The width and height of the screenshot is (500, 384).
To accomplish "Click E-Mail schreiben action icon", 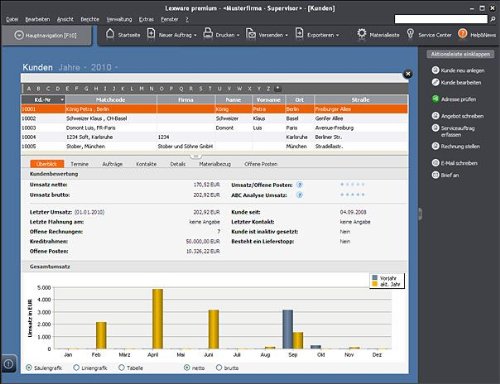I will [435, 163].
